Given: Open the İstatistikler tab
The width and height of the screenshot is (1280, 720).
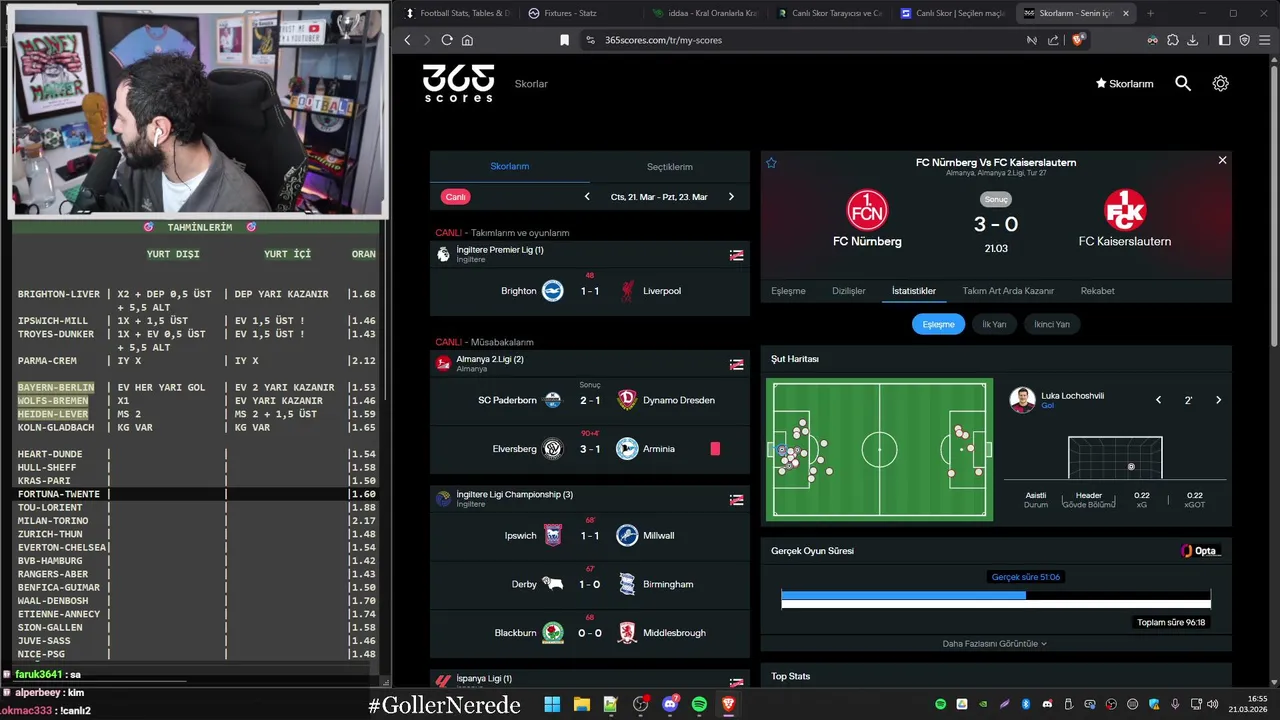Looking at the screenshot, I should pyautogui.click(x=914, y=291).
